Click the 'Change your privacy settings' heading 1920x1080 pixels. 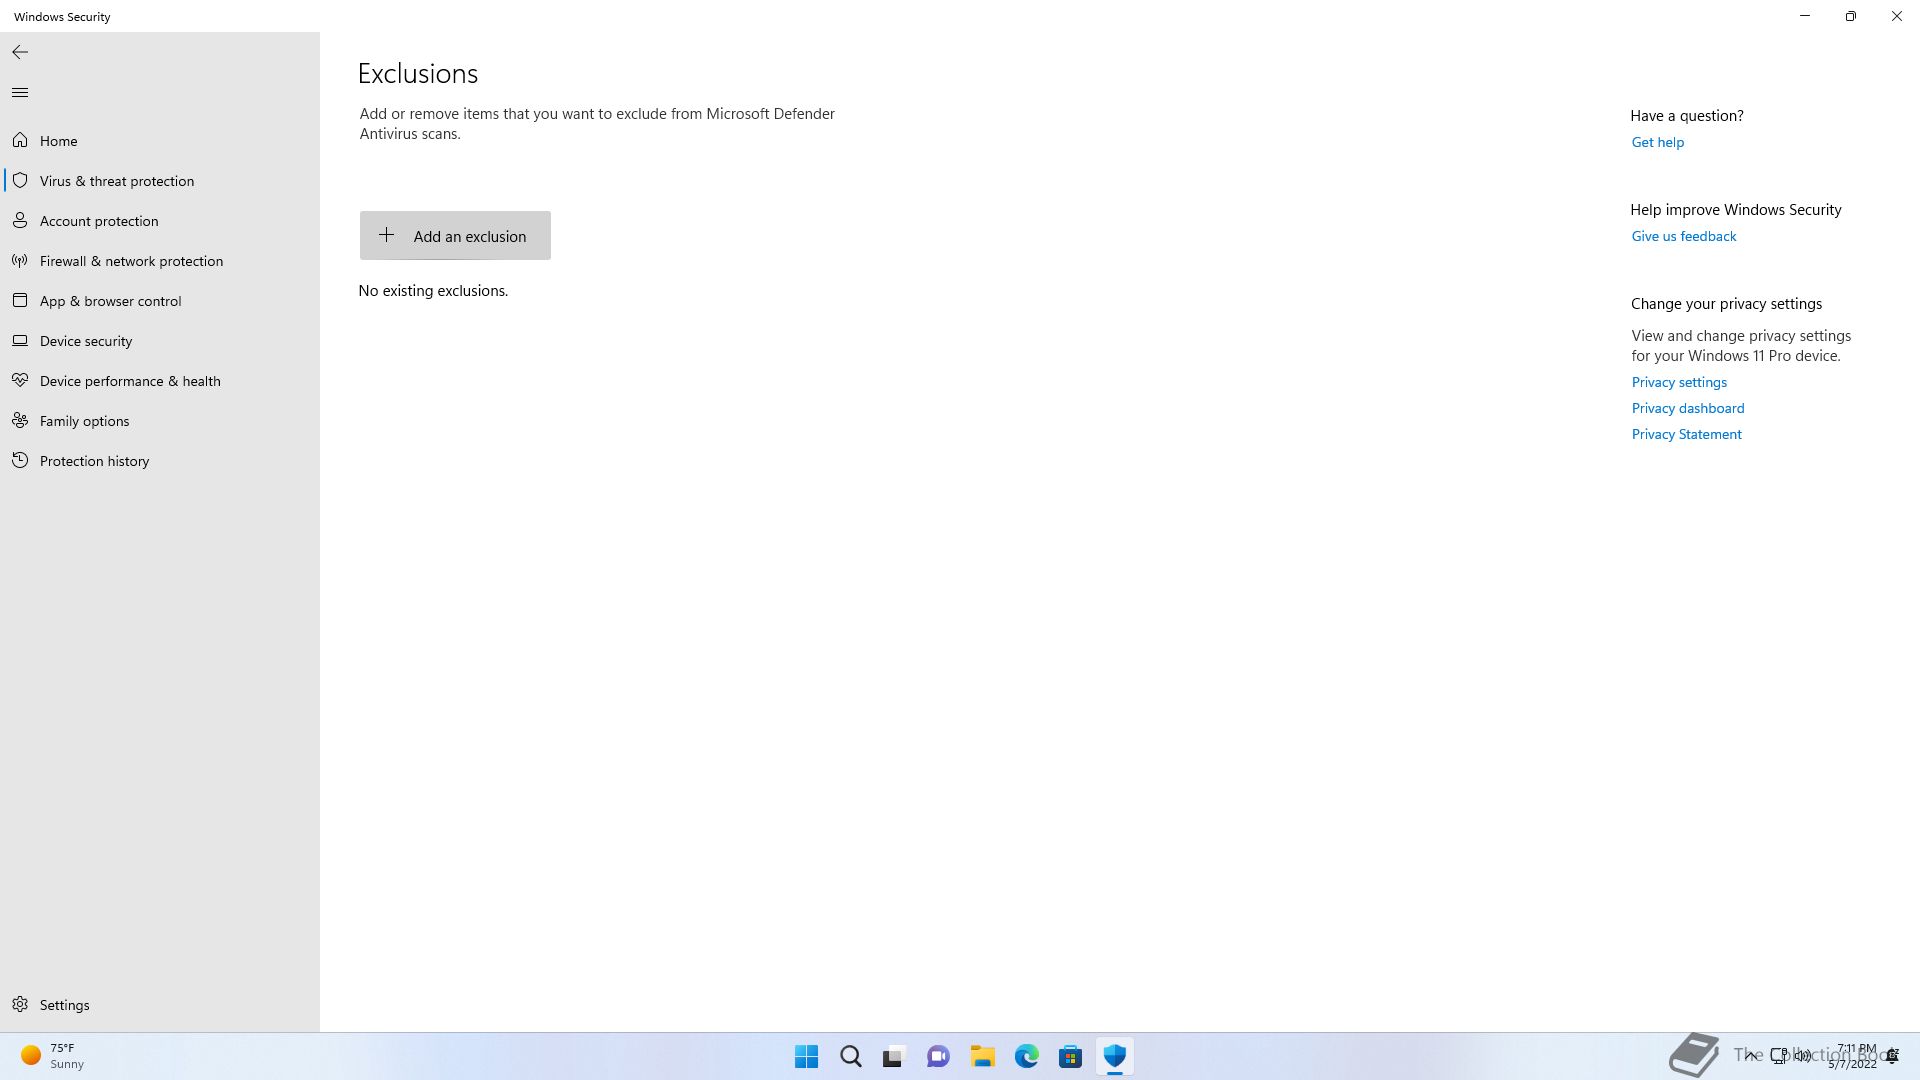pyautogui.click(x=1726, y=304)
